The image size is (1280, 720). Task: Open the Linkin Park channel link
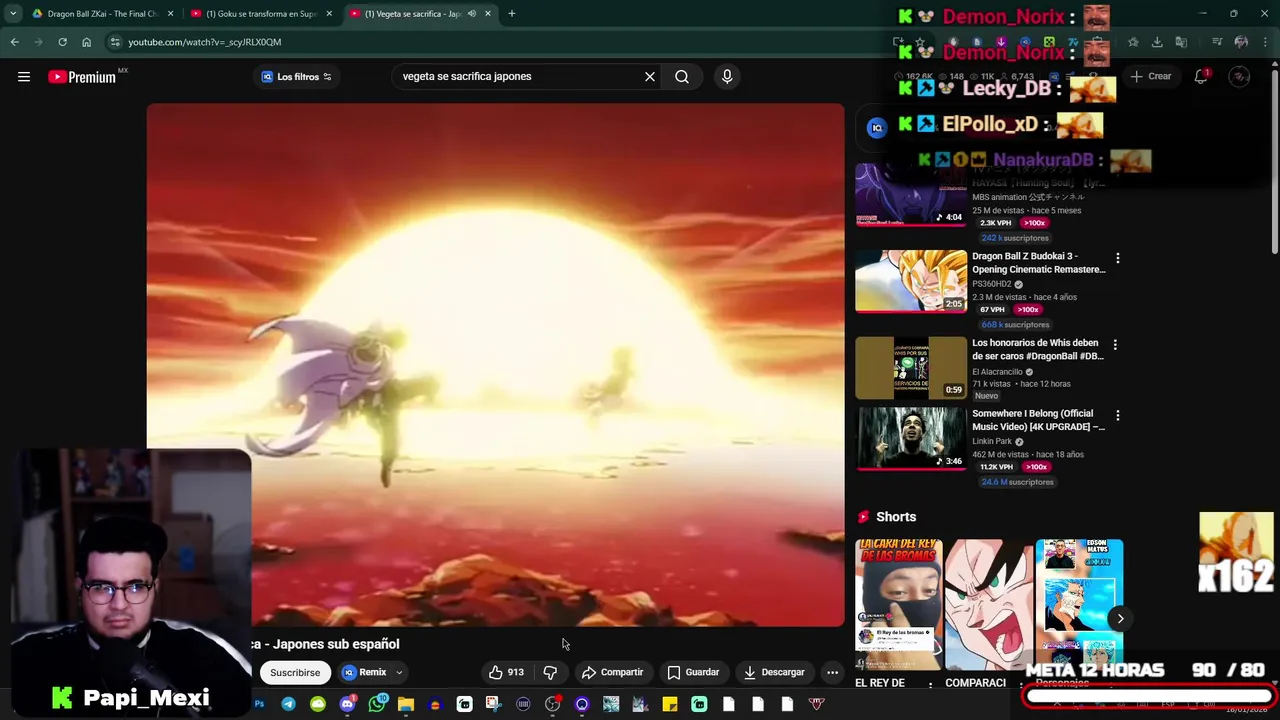[x=992, y=441]
